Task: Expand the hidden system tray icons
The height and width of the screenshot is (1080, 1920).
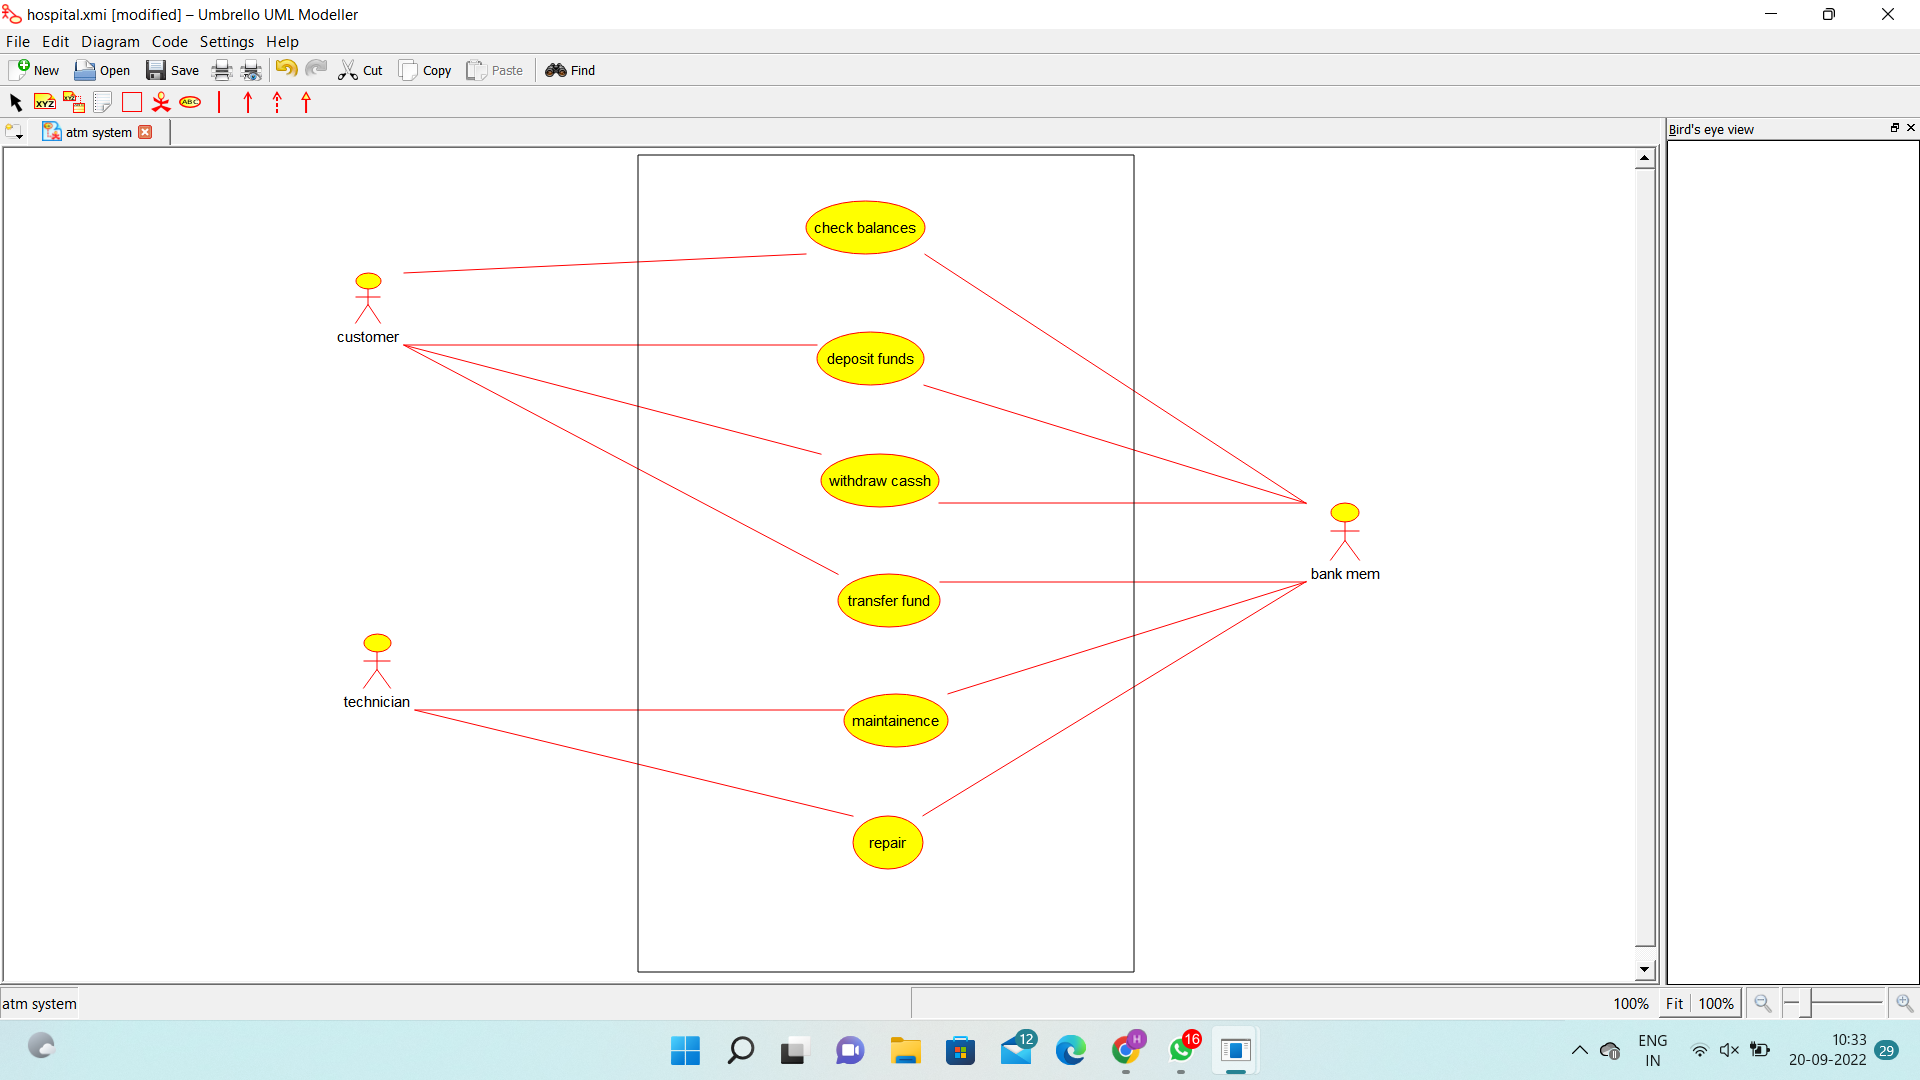Action: [x=1579, y=1050]
